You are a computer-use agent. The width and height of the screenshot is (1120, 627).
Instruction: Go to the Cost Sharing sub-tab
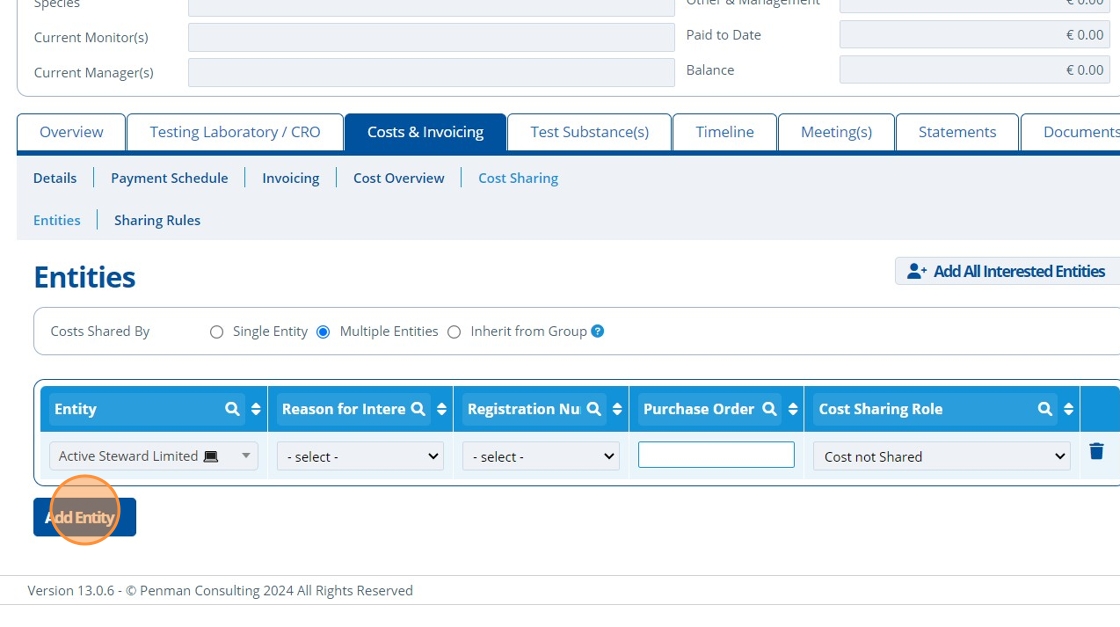pos(518,178)
